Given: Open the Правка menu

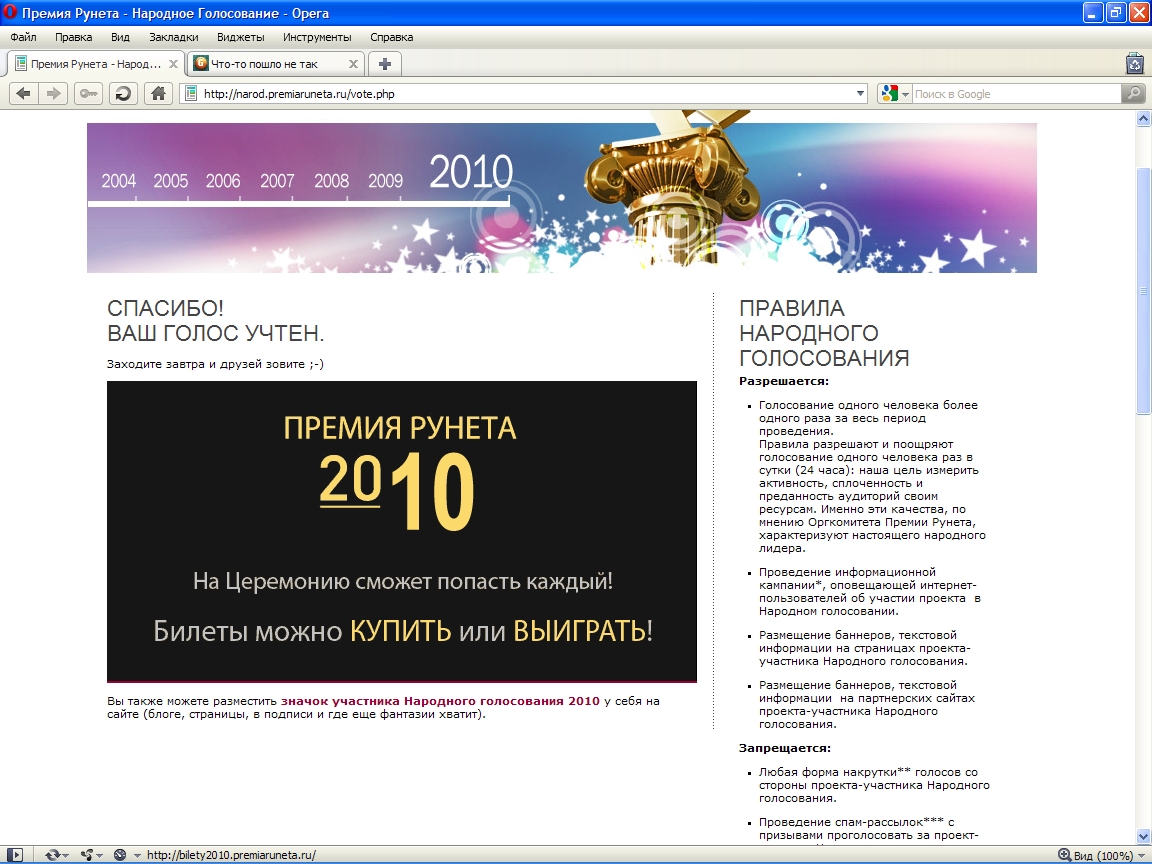Looking at the screenshot, I should [73, 37].
